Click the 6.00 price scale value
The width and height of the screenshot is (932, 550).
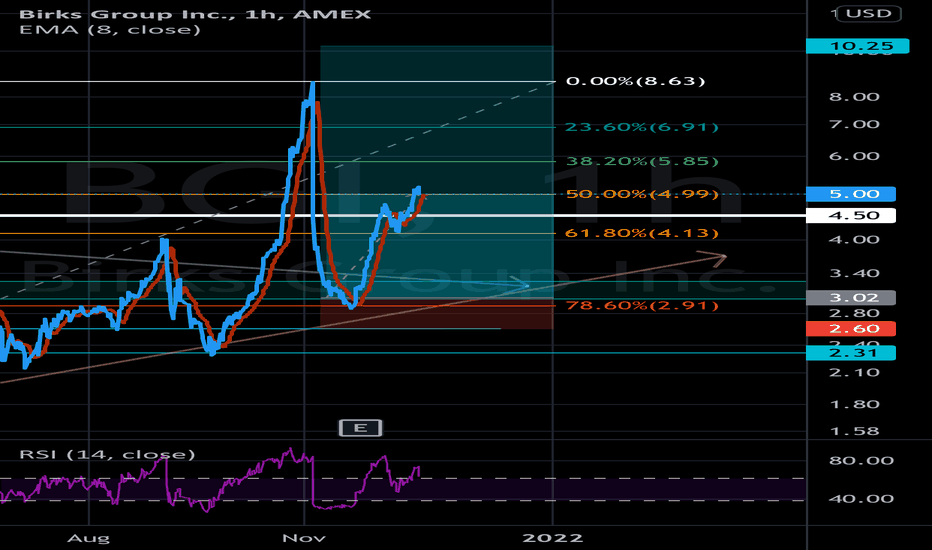pyautogui.click(x=854, y=156)
